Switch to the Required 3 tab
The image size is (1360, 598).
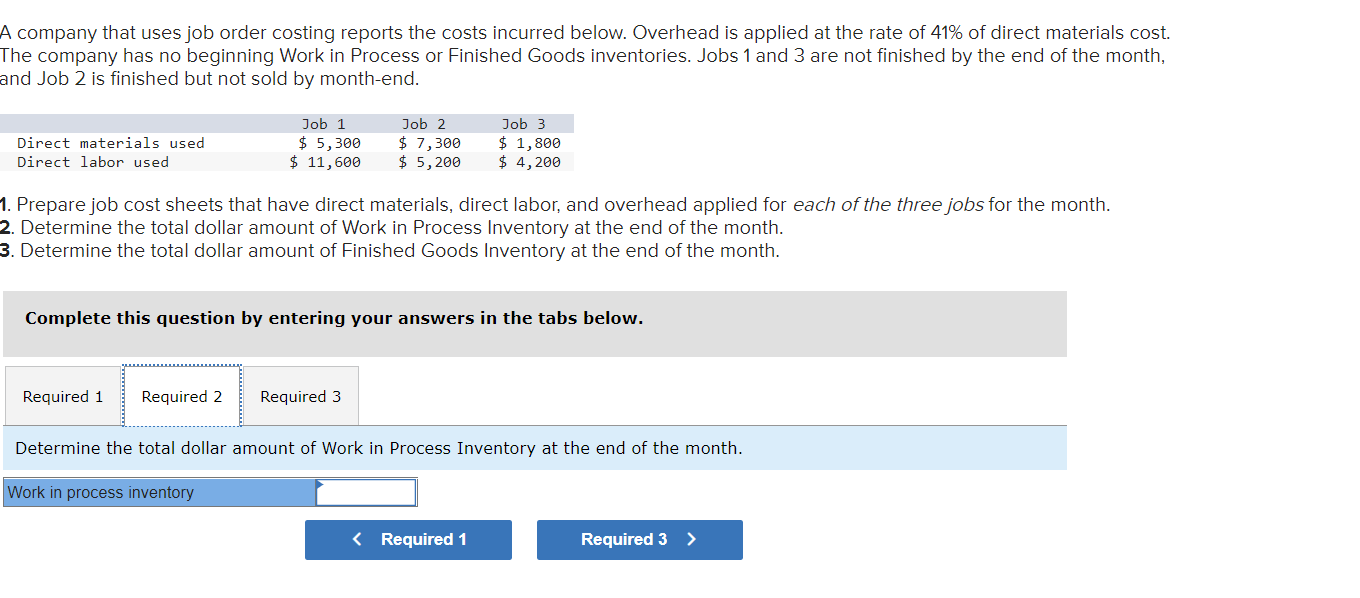point(300,396)
